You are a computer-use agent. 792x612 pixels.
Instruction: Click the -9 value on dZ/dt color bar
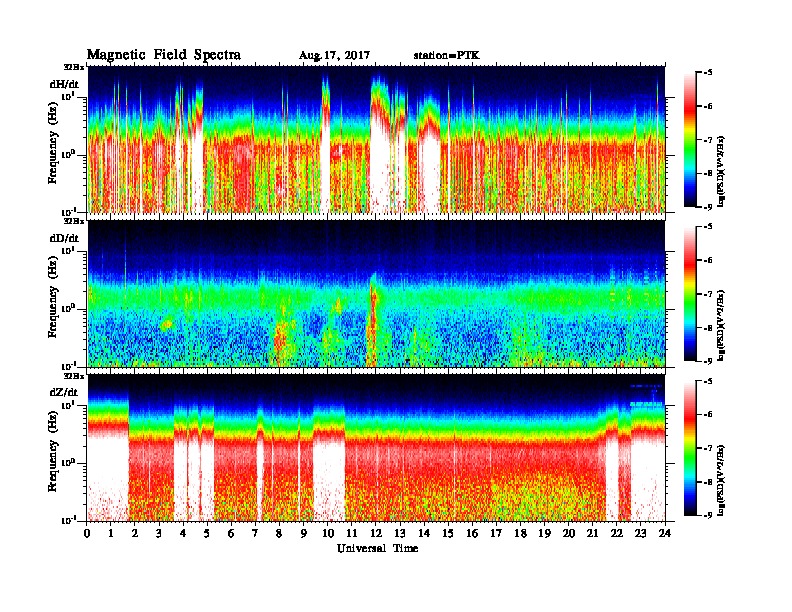coord(708,515)
